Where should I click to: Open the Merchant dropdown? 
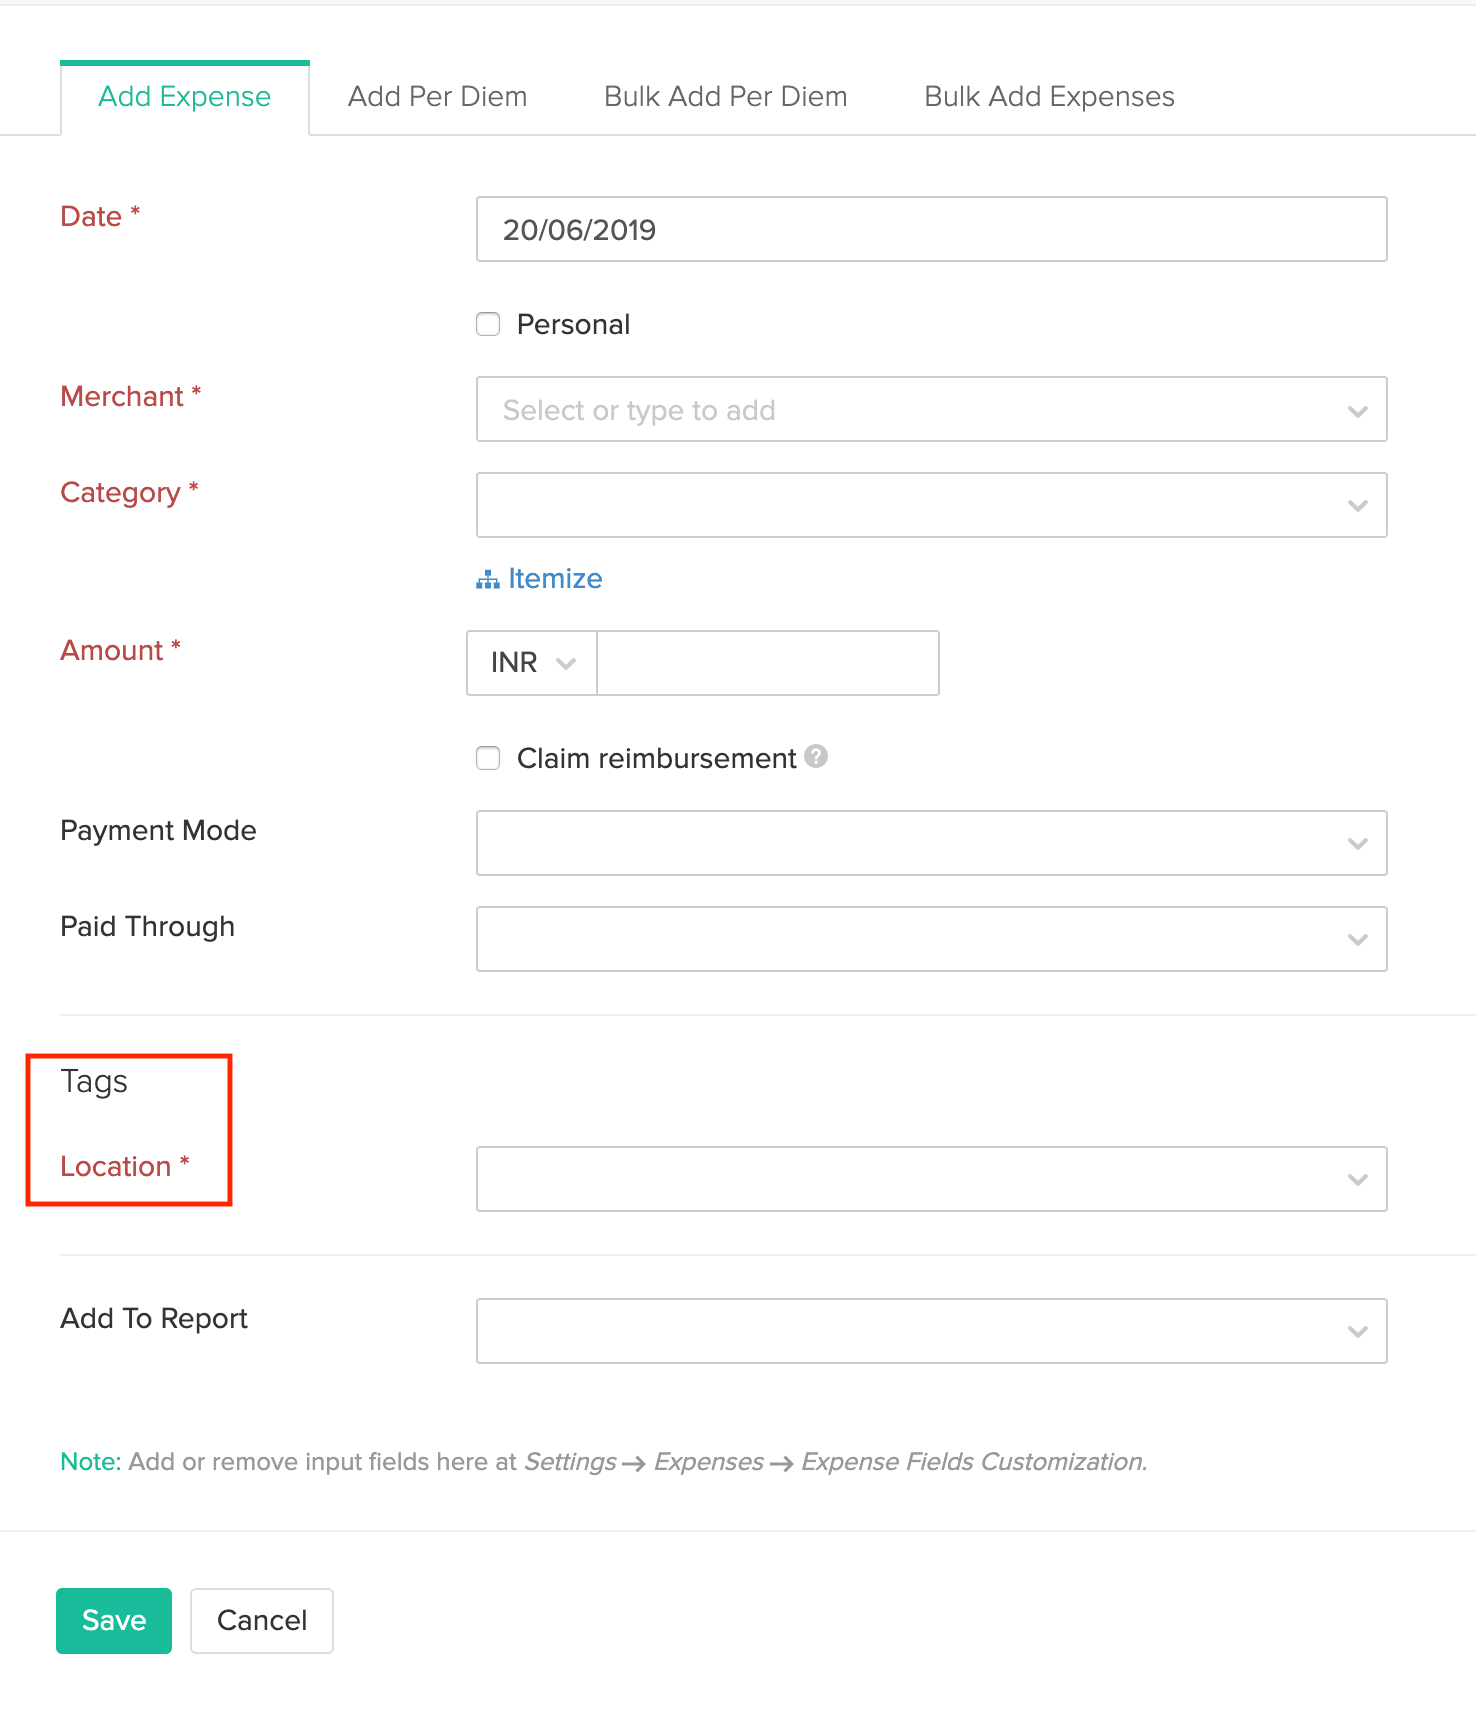pyautogui.click(x=931, y=410)
